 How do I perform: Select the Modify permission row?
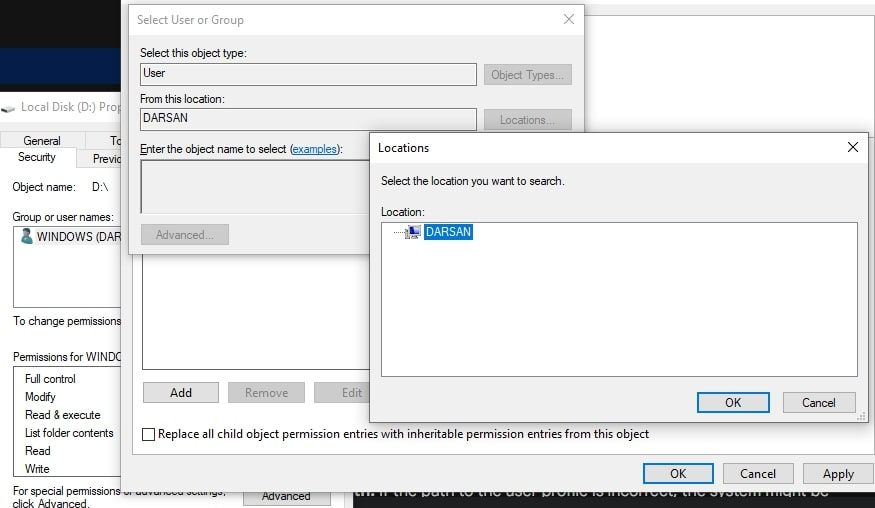pyautogui.click(x=40, y=396)
